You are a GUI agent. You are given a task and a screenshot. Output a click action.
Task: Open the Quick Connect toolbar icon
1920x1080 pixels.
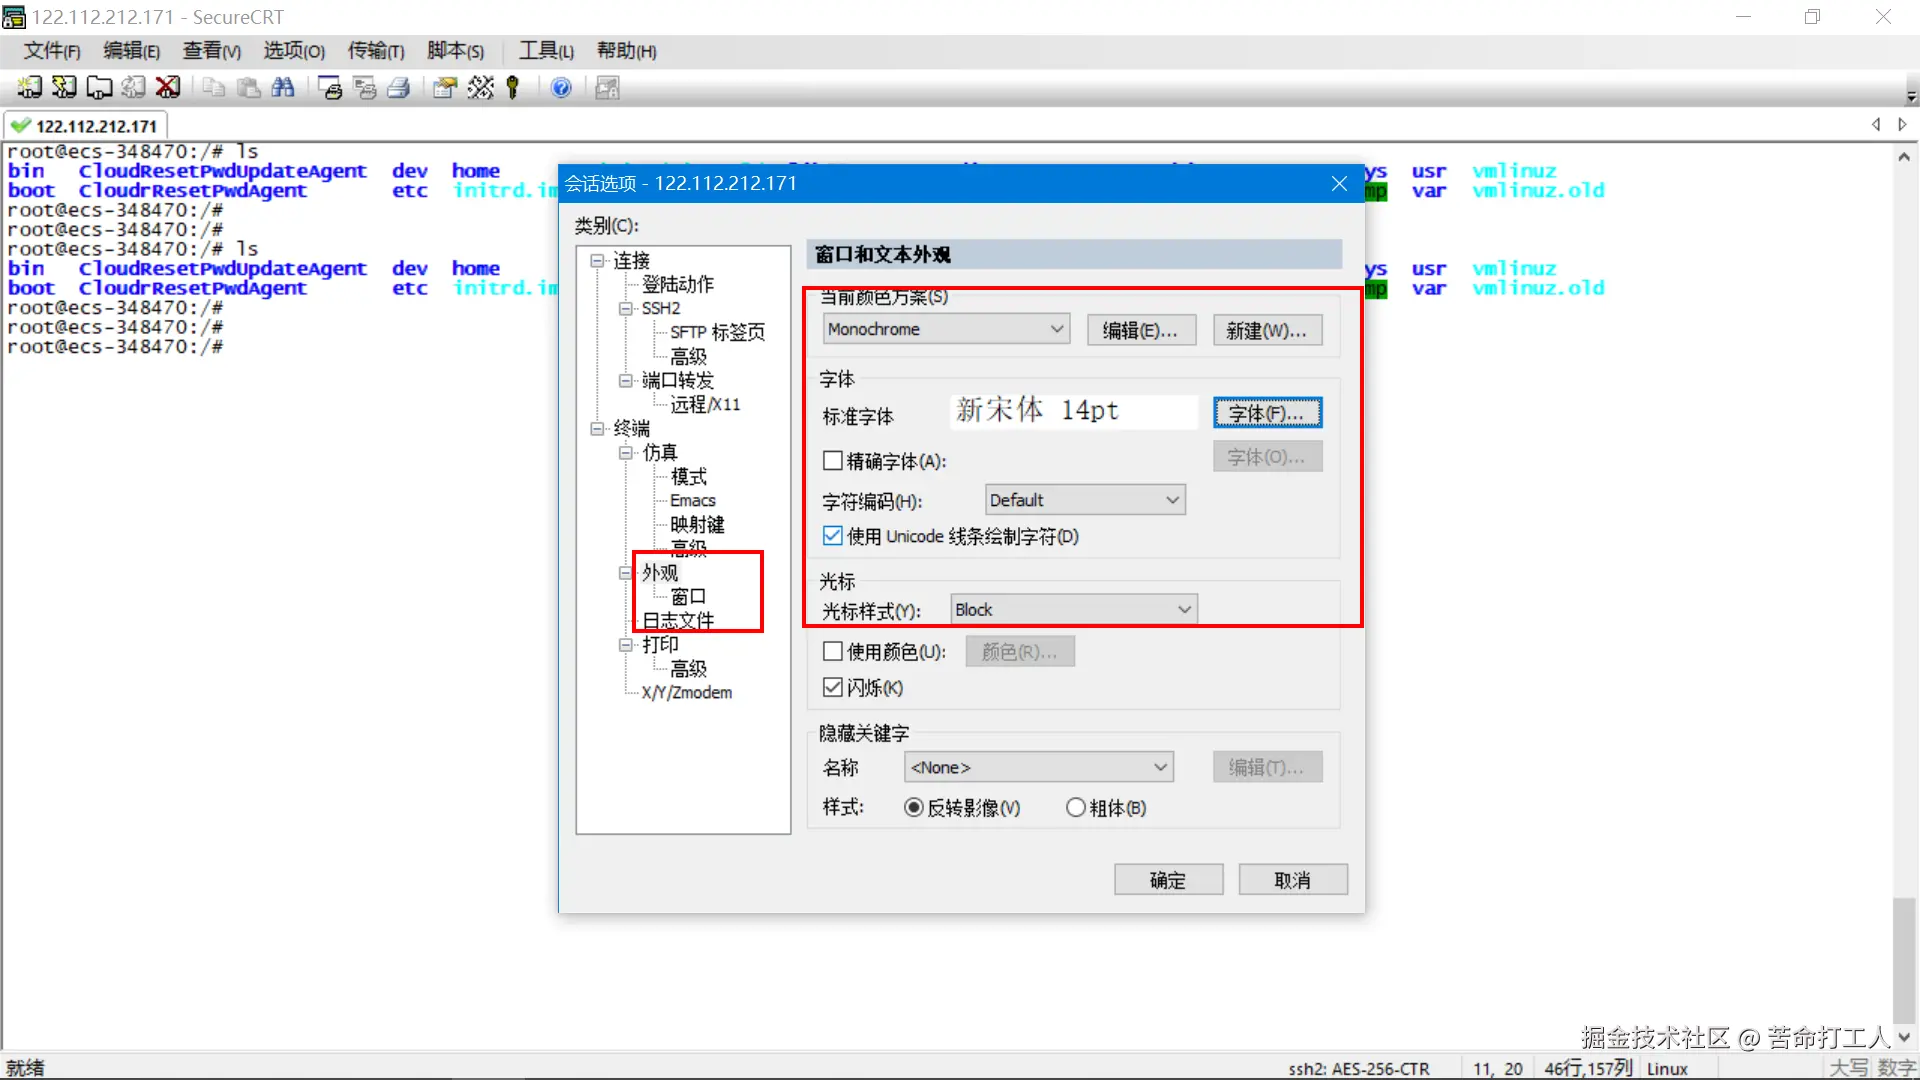[x=63, y=88]
